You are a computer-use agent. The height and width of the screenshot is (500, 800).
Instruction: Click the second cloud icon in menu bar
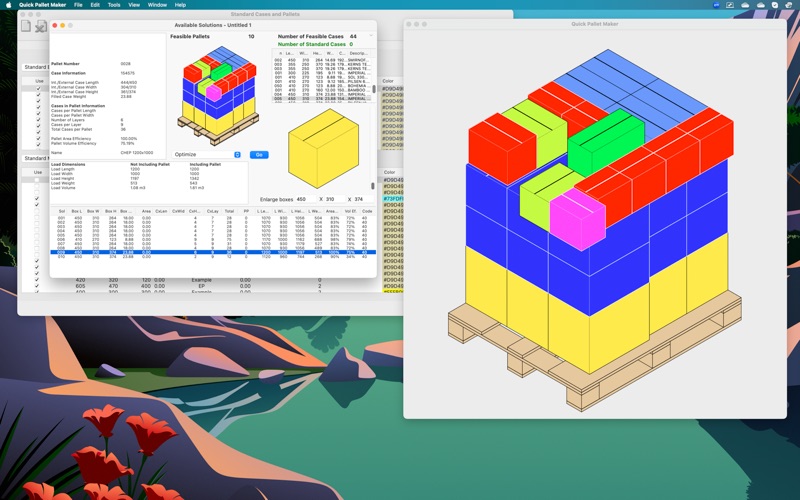[x=761, y=5]
